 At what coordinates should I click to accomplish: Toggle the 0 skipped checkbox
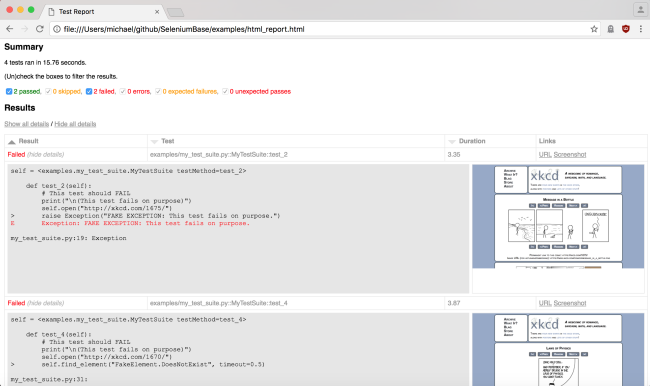coord(48,92)
